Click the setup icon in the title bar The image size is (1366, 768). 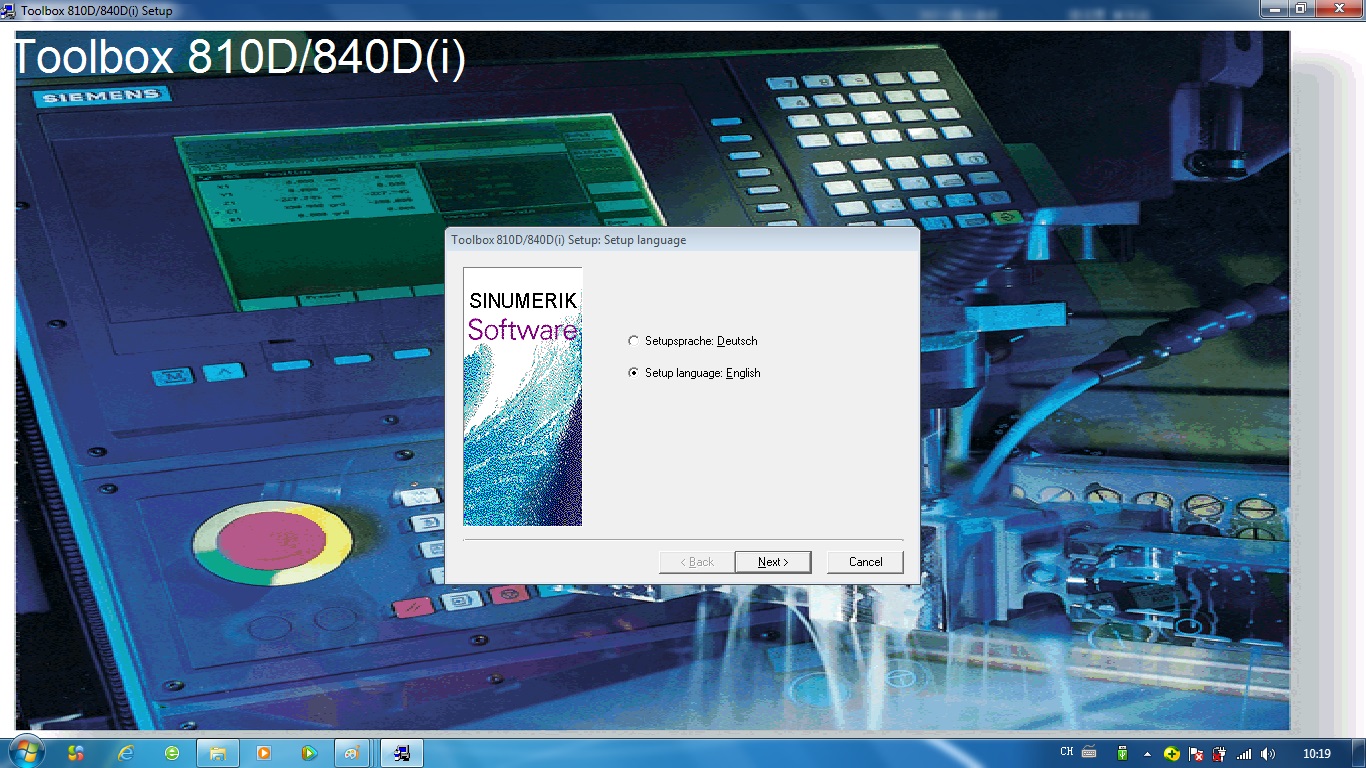pos(10,10)
